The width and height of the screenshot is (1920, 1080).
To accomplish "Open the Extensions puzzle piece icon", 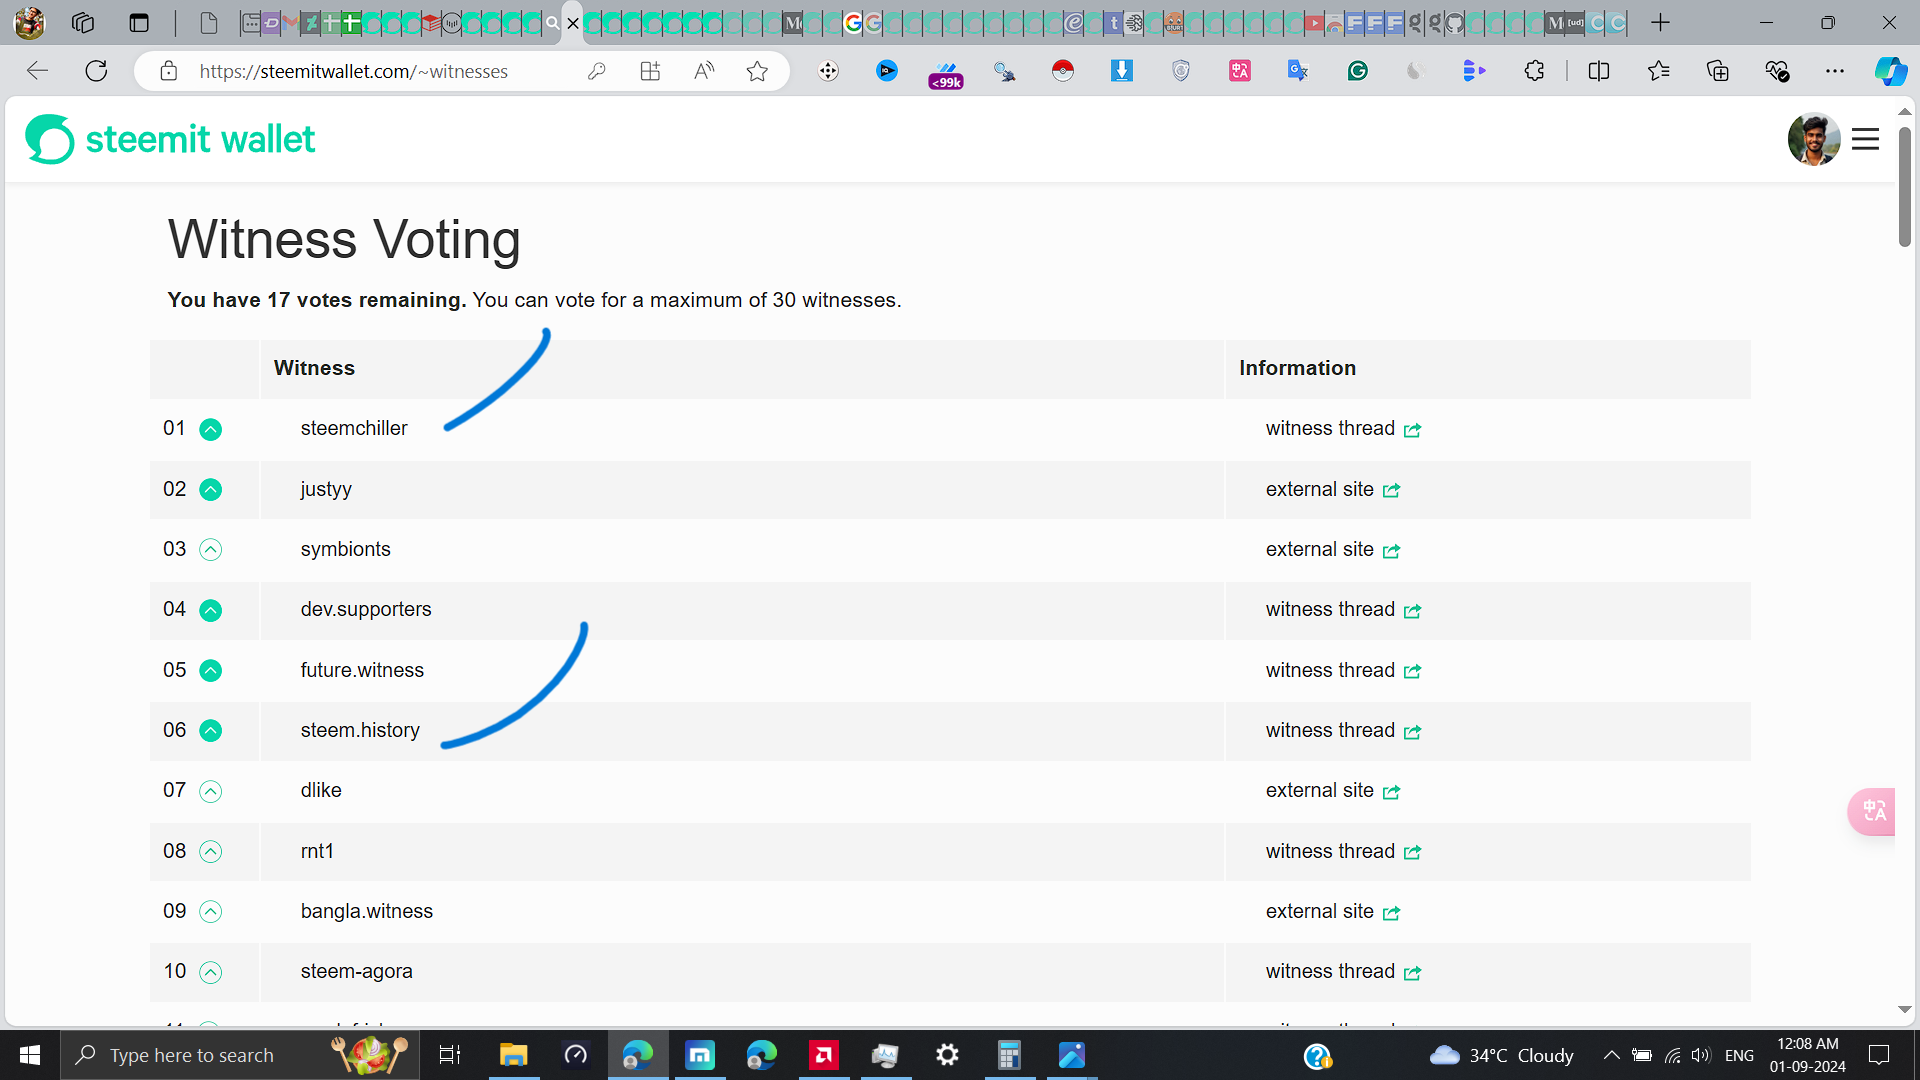I will click(1534, 71).
